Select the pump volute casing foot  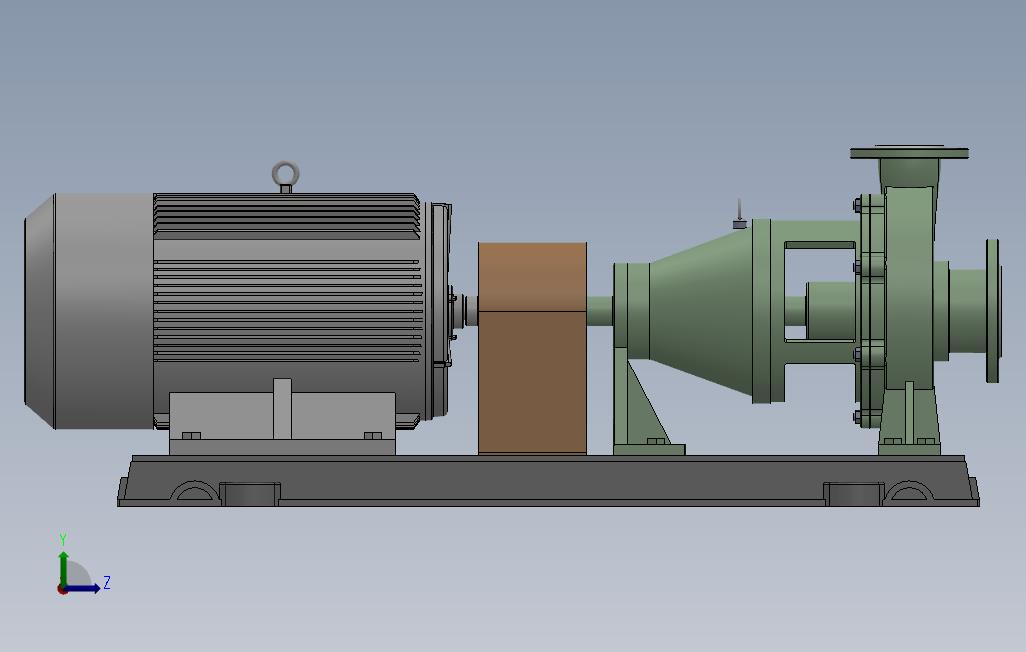[x=910, y=419]
